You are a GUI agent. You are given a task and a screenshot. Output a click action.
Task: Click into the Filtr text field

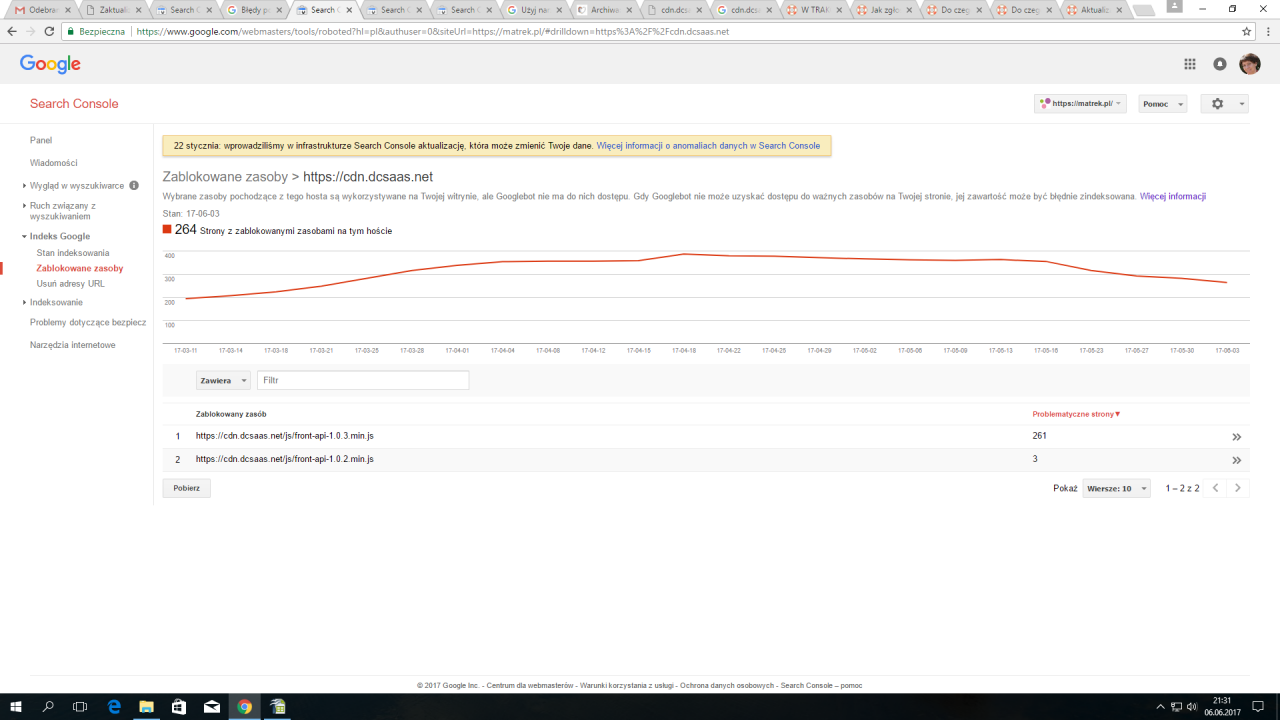pos(363,380)
